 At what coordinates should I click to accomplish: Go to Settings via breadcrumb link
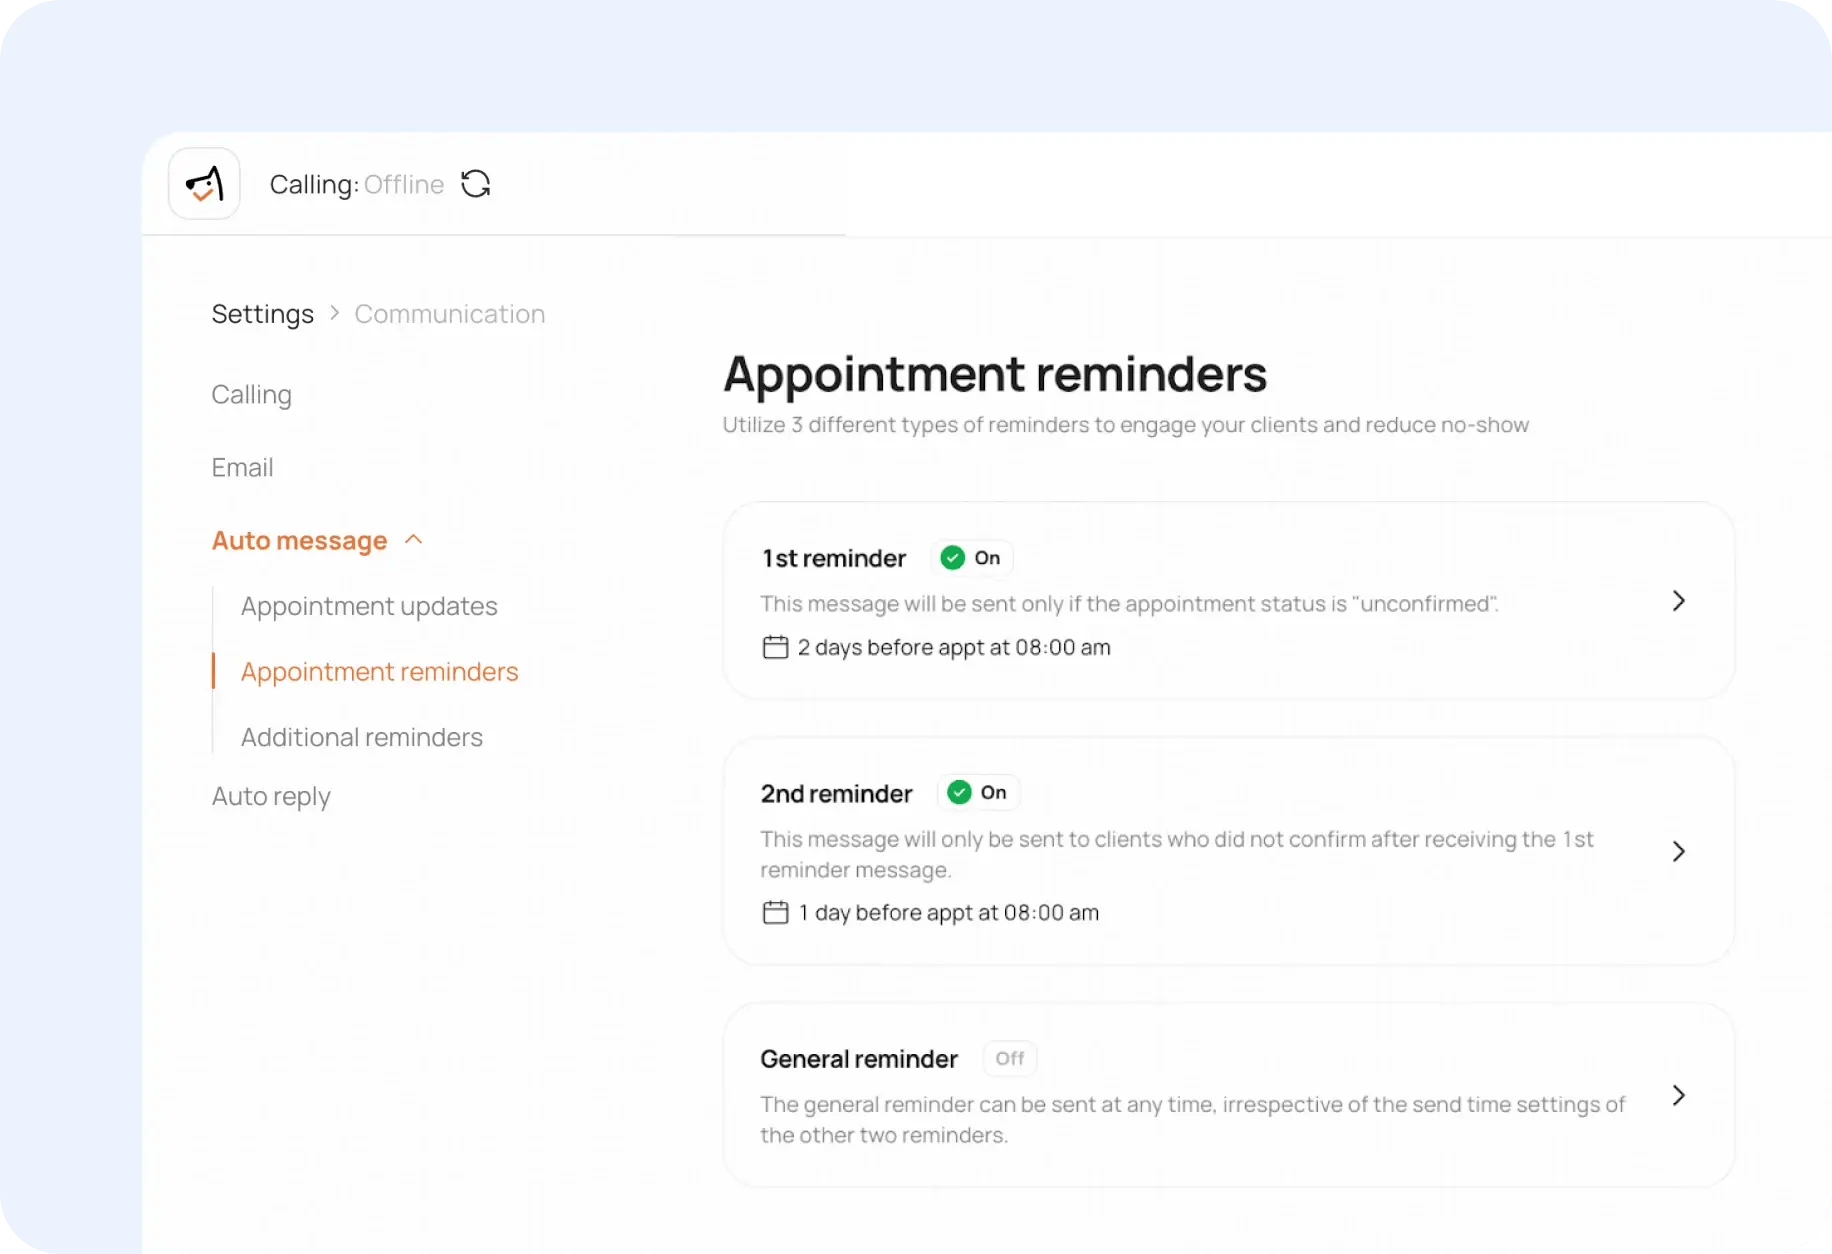click(x=262, y=313)
